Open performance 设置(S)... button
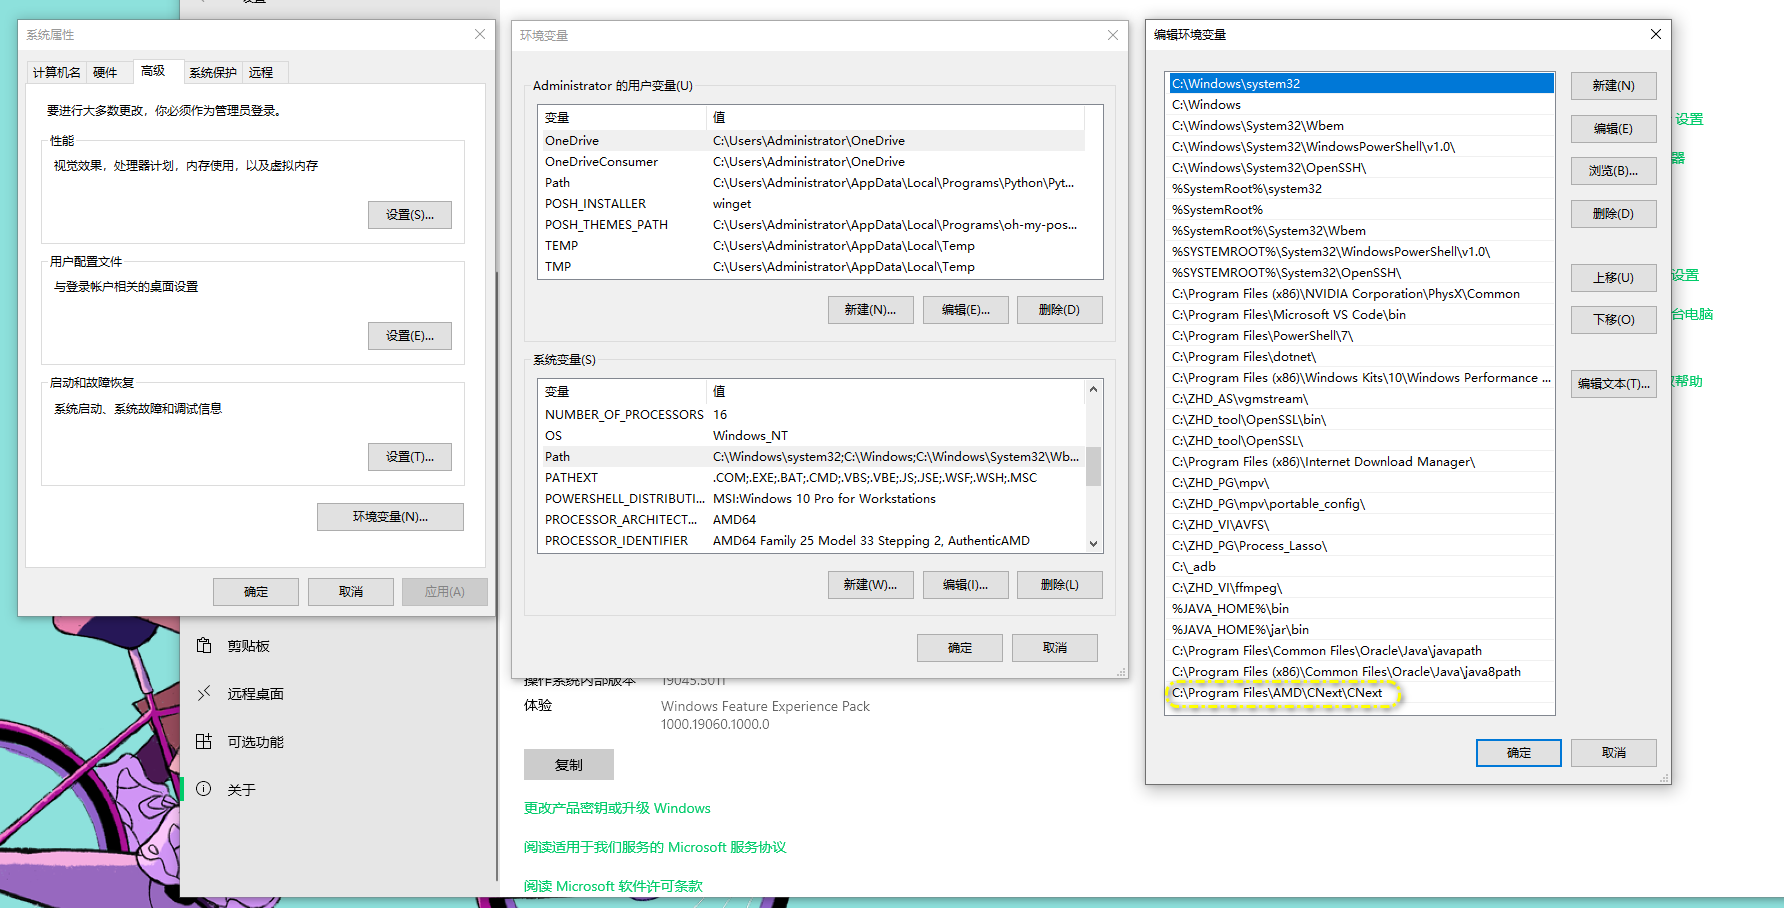The height and width of the screenshot is (908, 1784). (410, 215)
